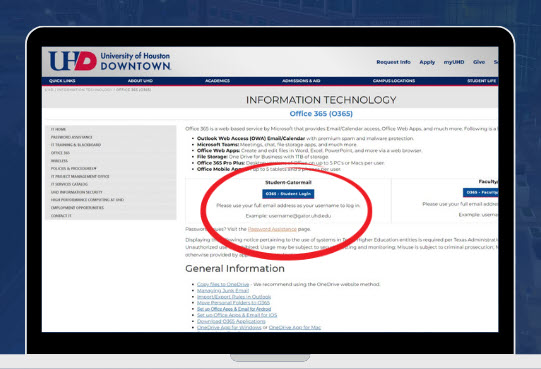
Task: Select Wireless in the sidebar
Action: point(59,161)
